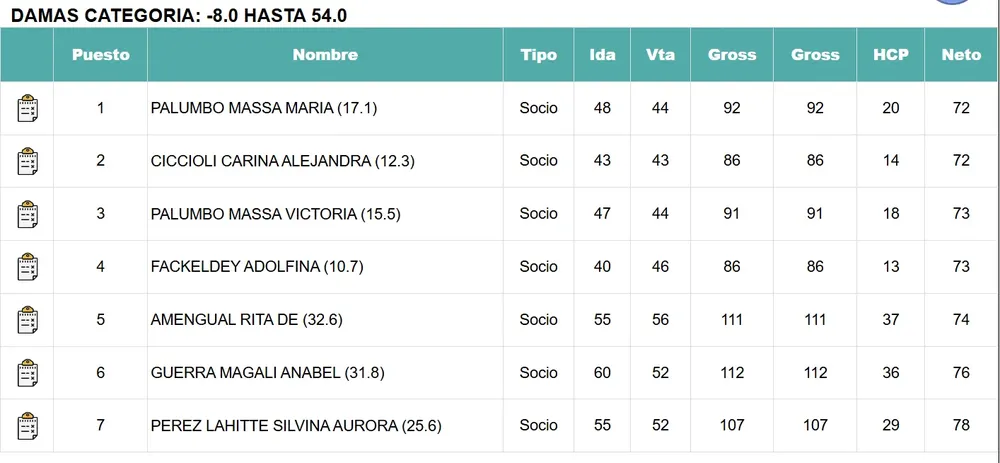Open scorecard icon for Ciccioli Carina Alejandra
The height and width of the screenshot is (463, 1000).
click(27, 161)
